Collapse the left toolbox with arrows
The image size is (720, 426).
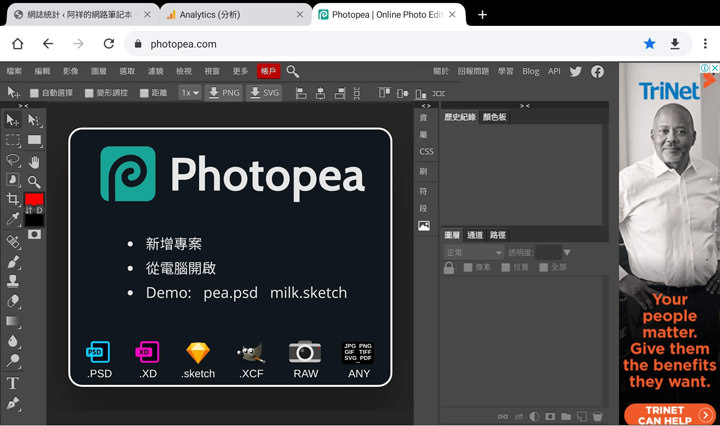(23, 106)
